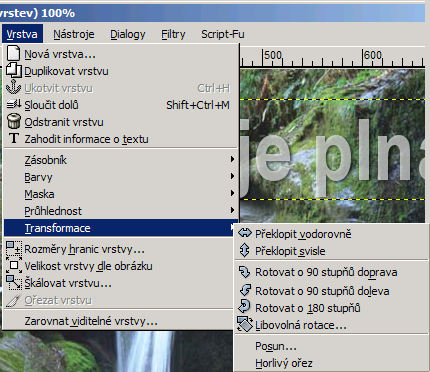Open the Průhlednost submenu entry

[x=121, y=211]
